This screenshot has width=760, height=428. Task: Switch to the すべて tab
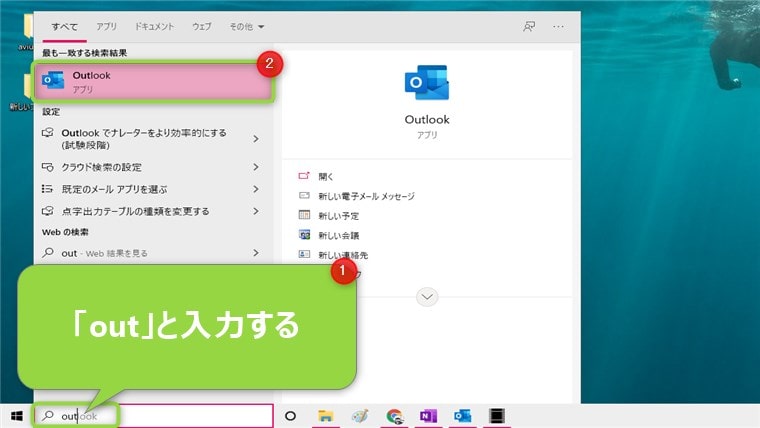64,27
